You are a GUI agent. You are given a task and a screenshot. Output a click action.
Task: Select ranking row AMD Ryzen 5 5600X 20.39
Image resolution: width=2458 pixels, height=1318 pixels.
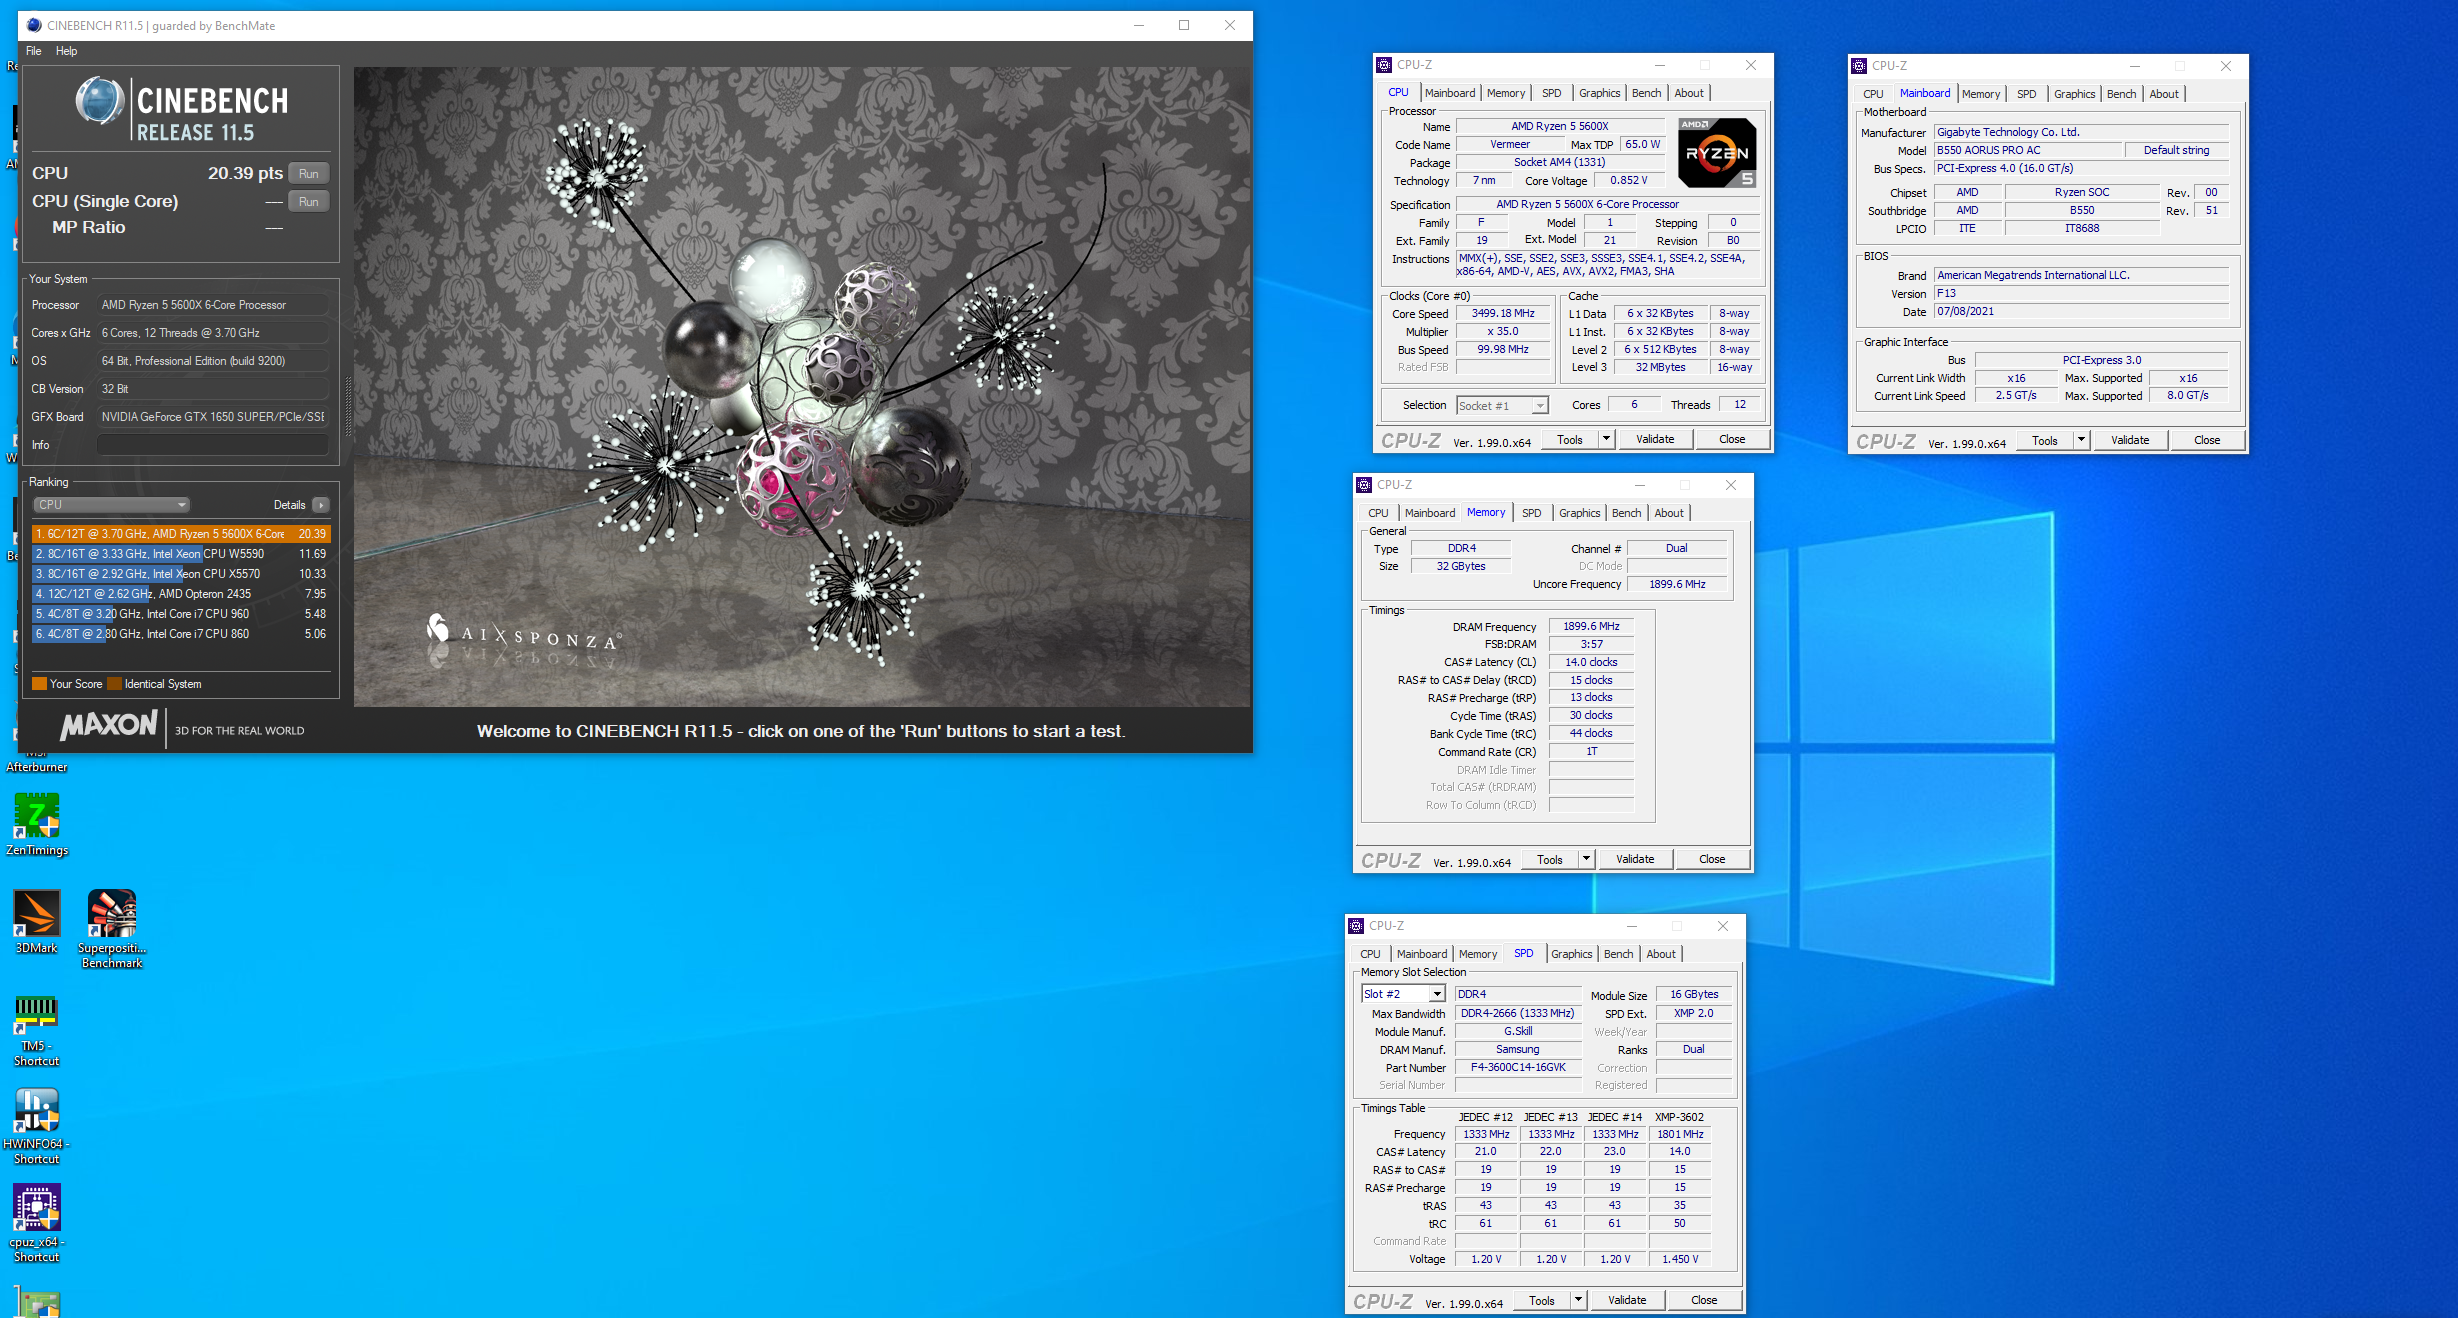181,534
